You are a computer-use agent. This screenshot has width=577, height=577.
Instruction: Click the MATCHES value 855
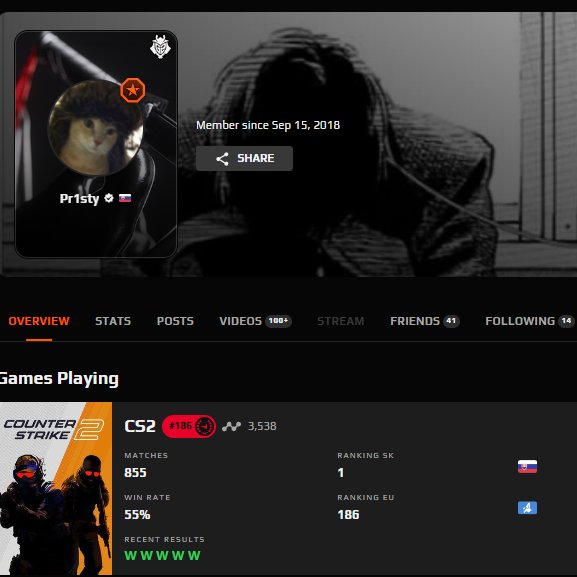(135, 472)
